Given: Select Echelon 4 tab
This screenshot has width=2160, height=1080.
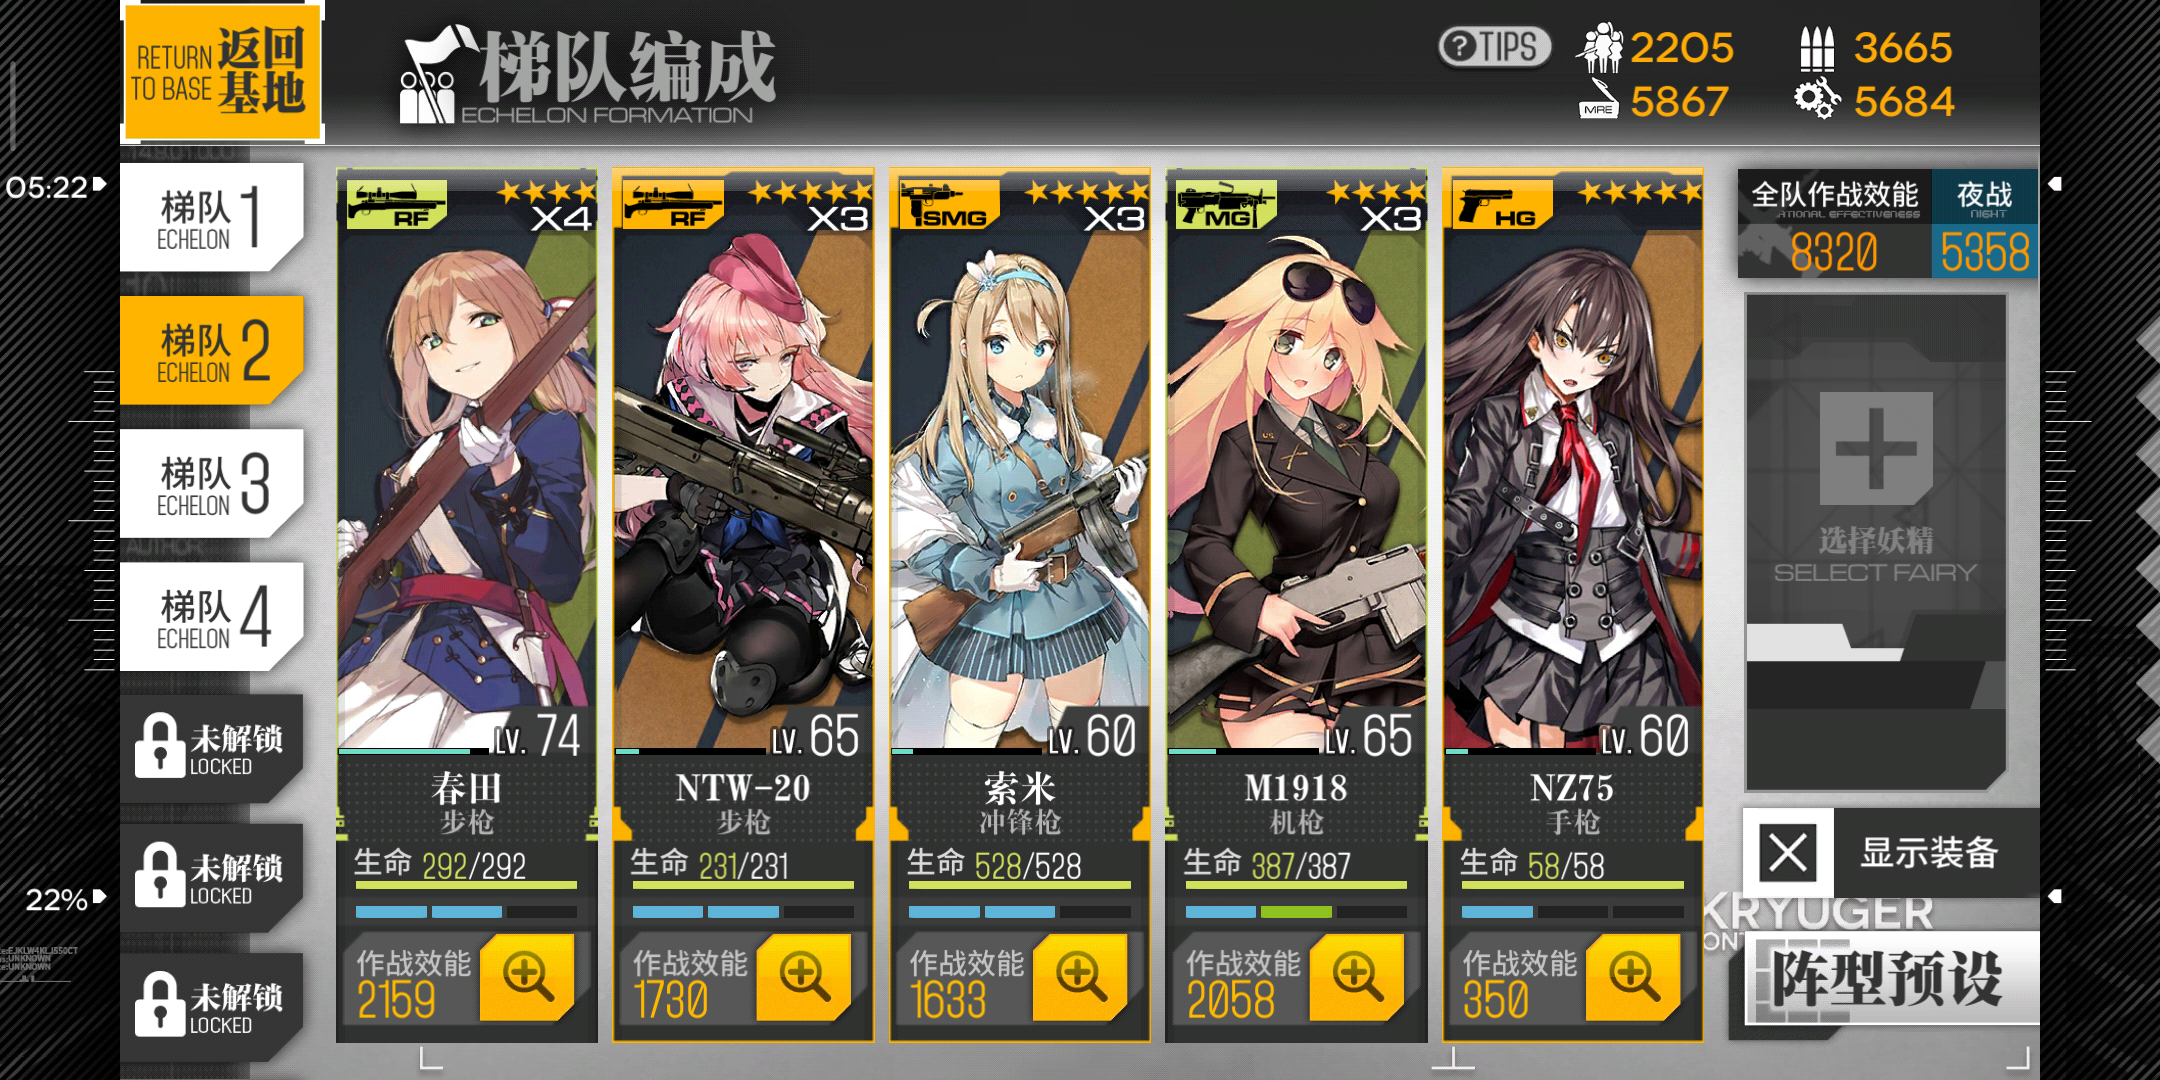Looking at the screenshot, I should (x=212, y=617).
